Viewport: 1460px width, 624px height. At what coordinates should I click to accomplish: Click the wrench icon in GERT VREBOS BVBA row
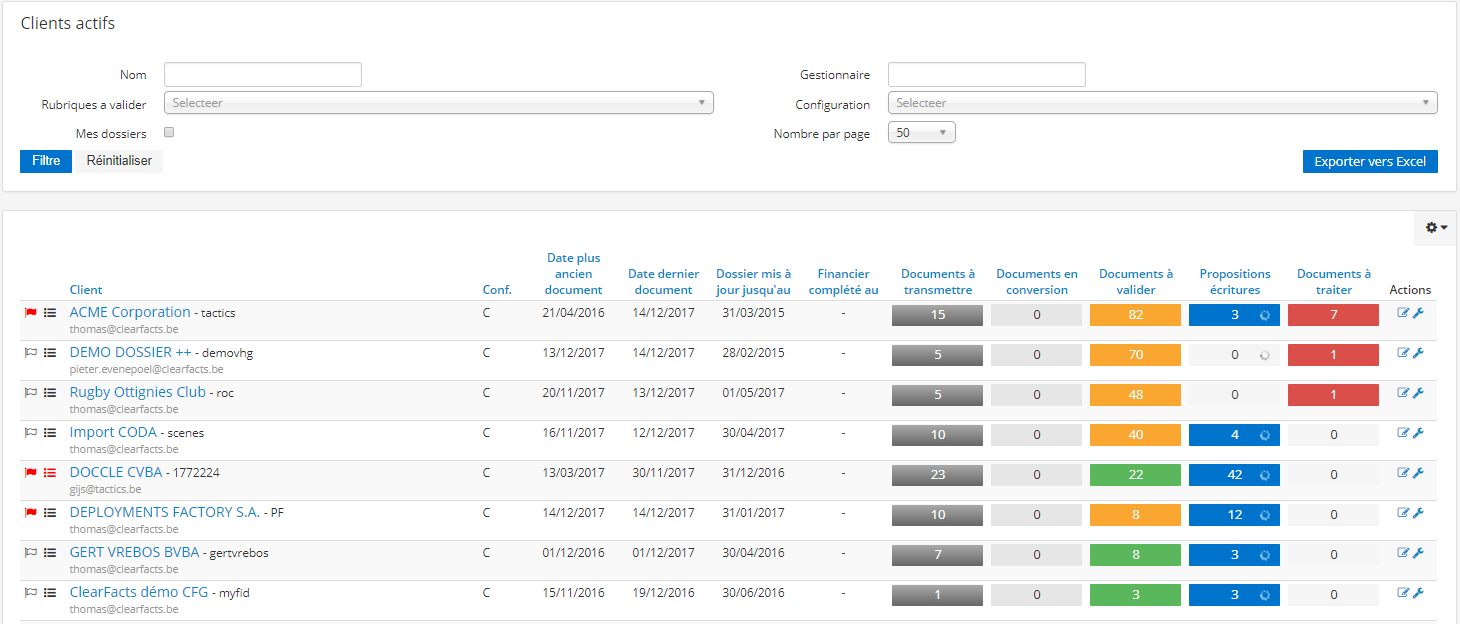(x=1418, y=553)
